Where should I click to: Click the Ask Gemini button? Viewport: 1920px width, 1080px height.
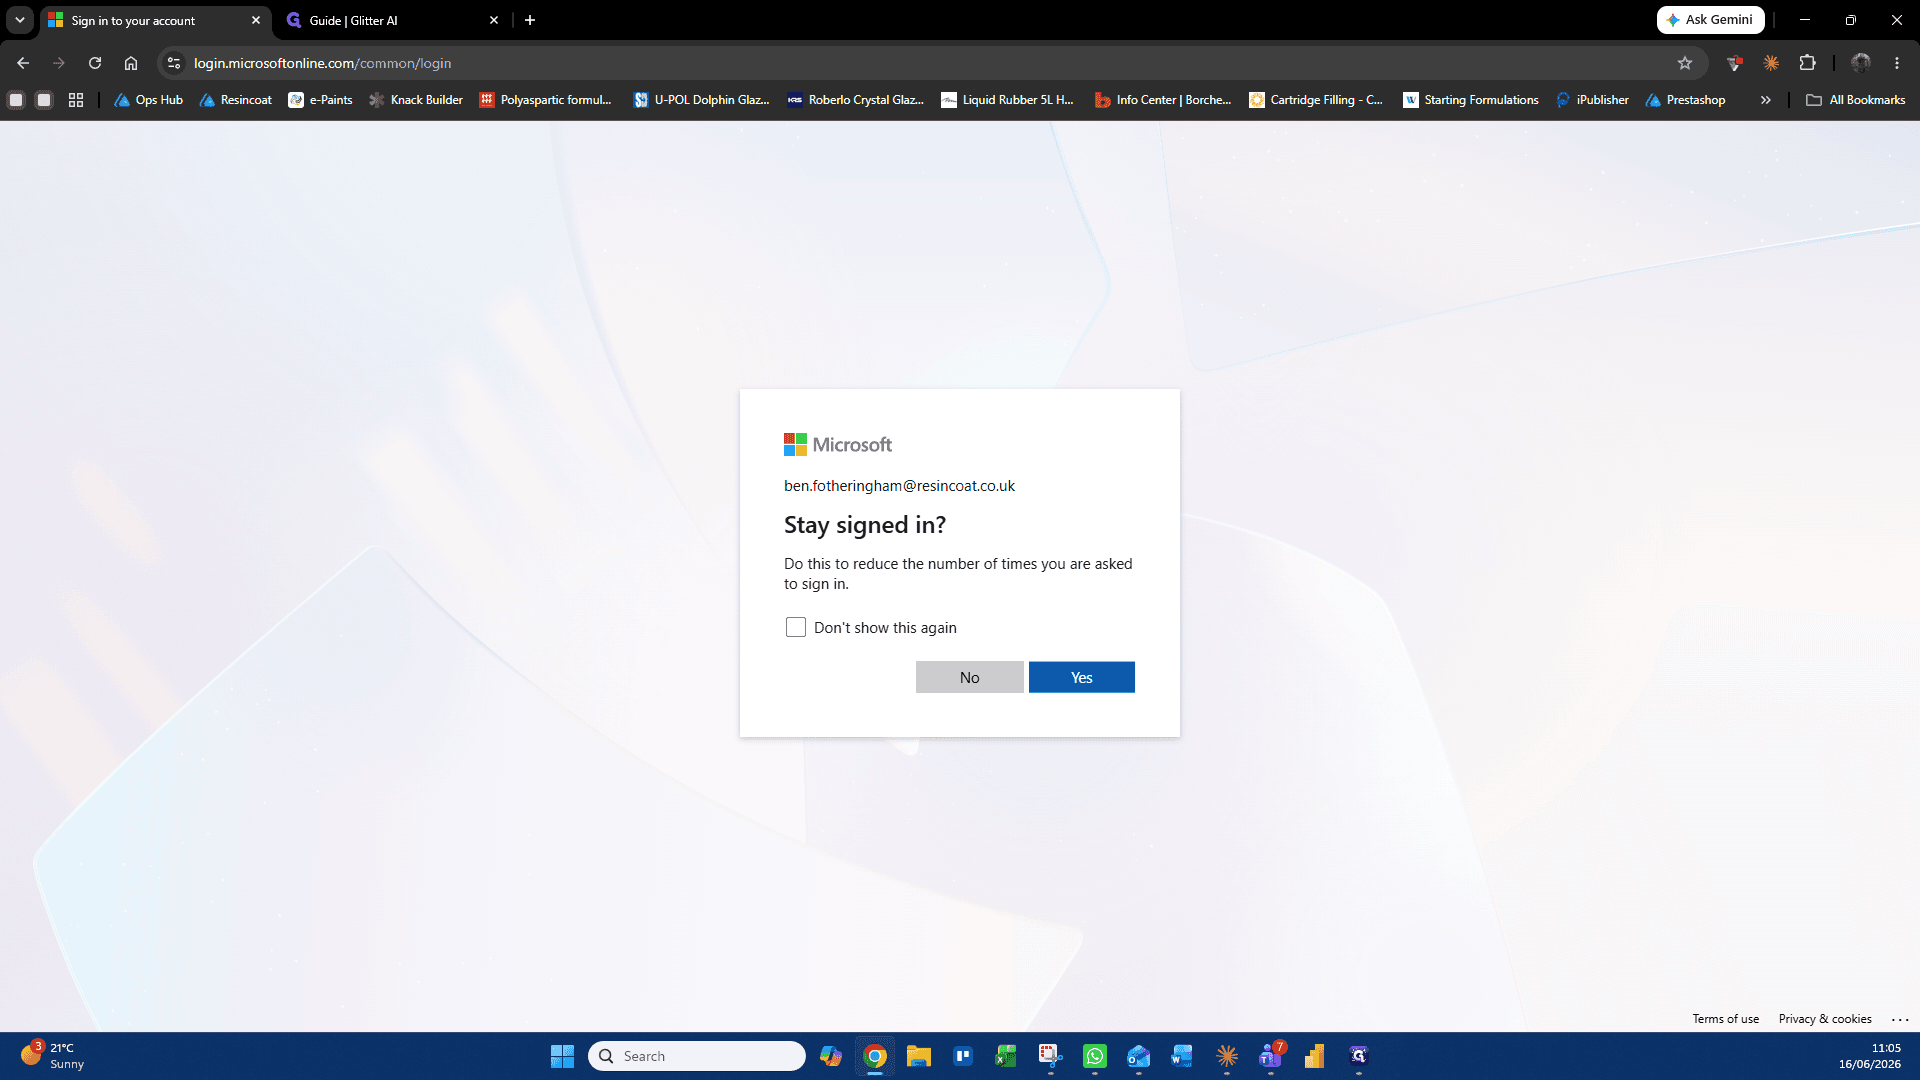[1710, 20]
